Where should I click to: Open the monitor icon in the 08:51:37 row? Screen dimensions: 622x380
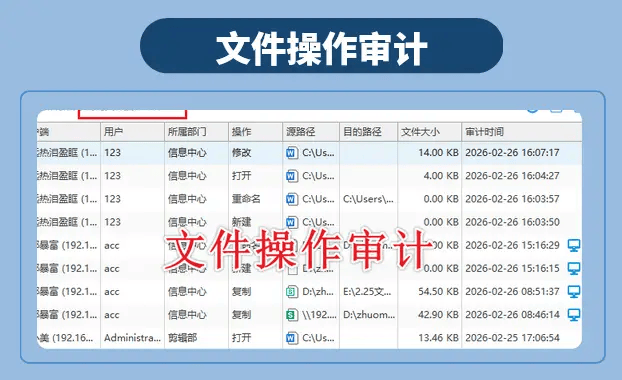pos(574,292)
